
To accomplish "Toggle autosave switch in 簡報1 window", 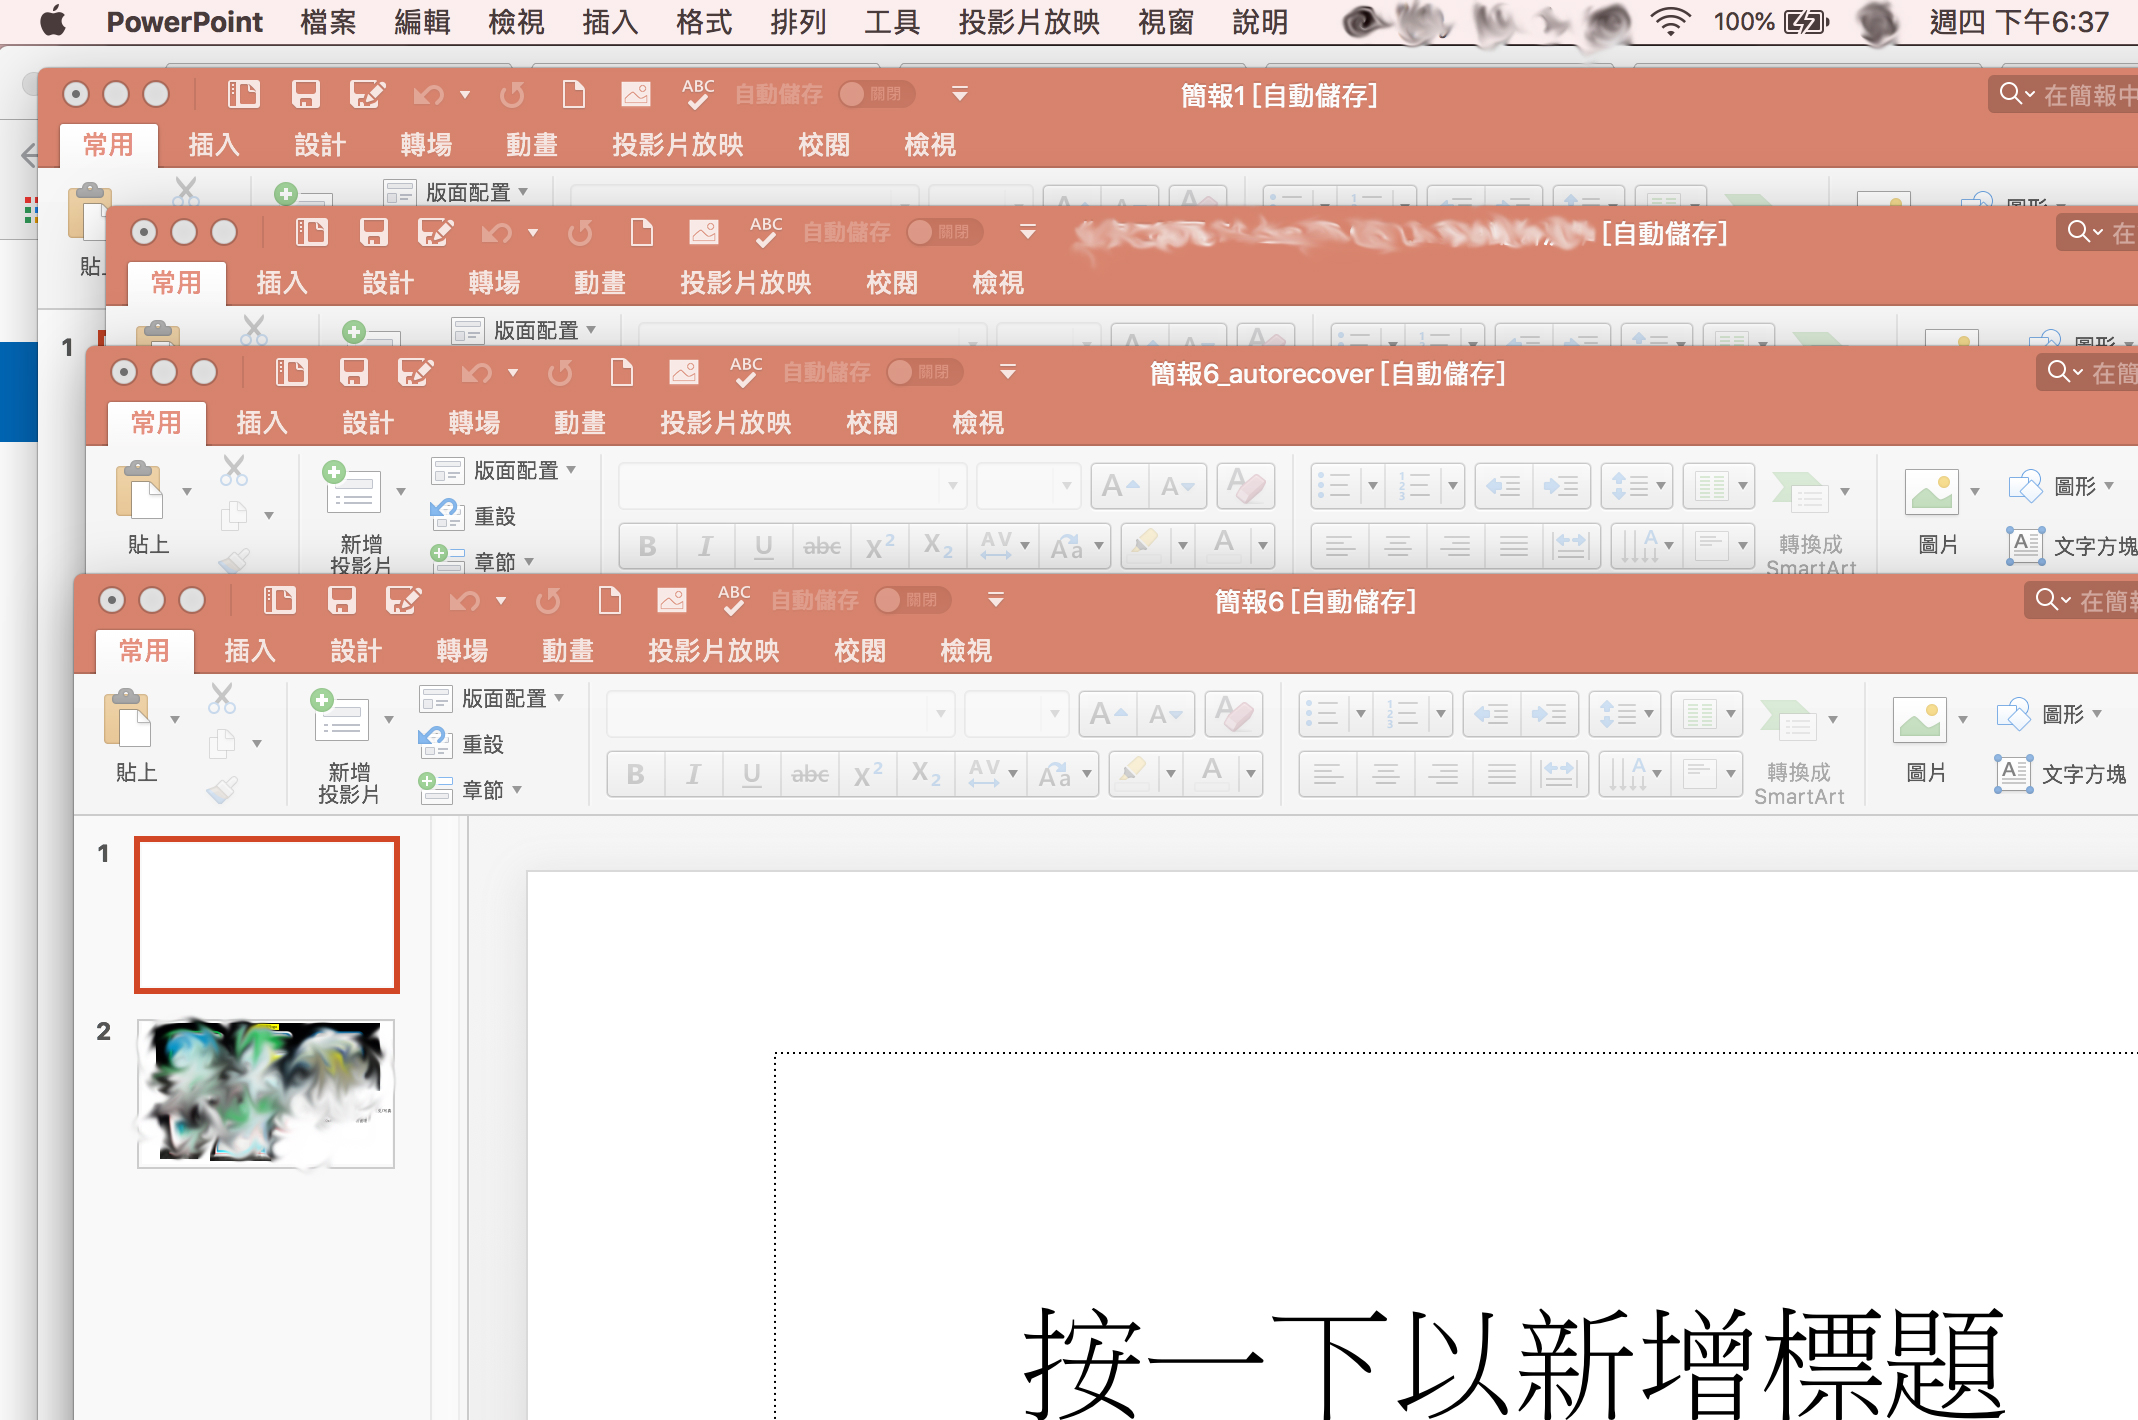I will (x=875, y=94).
